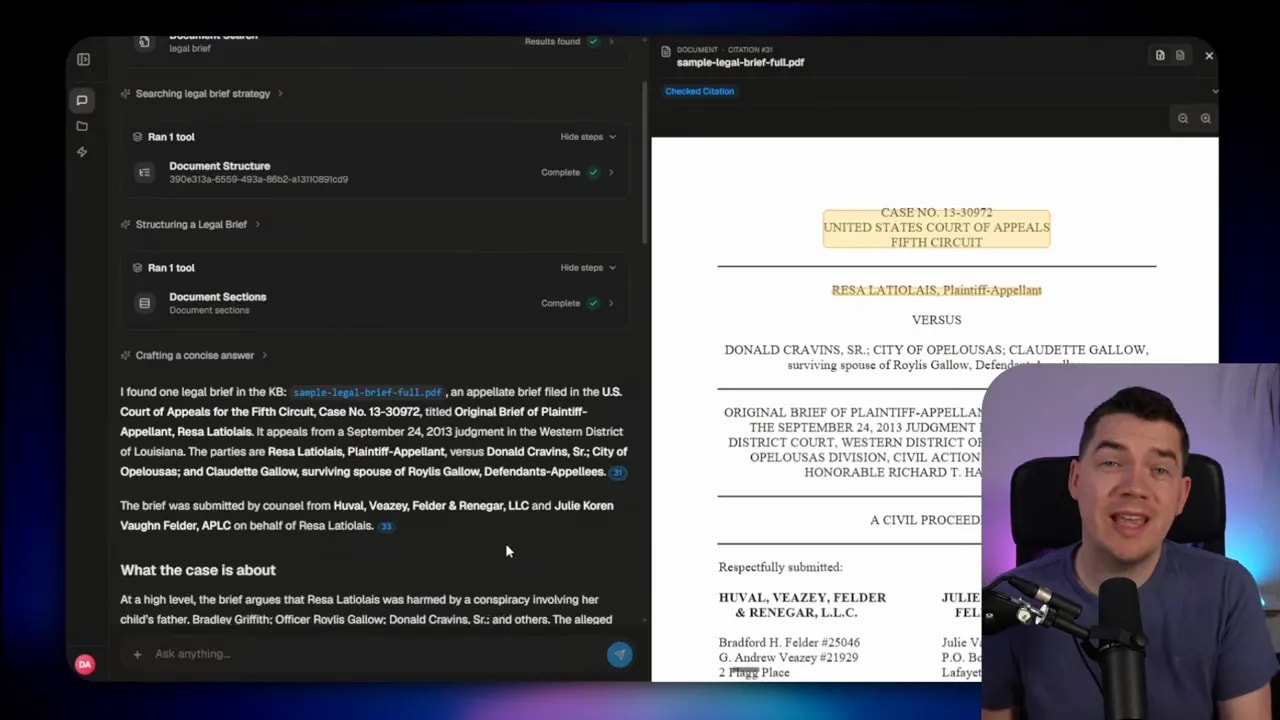This screenshot has width=1280, height=720.
Task: Click Respectfully submitted text in PDF
Action: point(780,567)
